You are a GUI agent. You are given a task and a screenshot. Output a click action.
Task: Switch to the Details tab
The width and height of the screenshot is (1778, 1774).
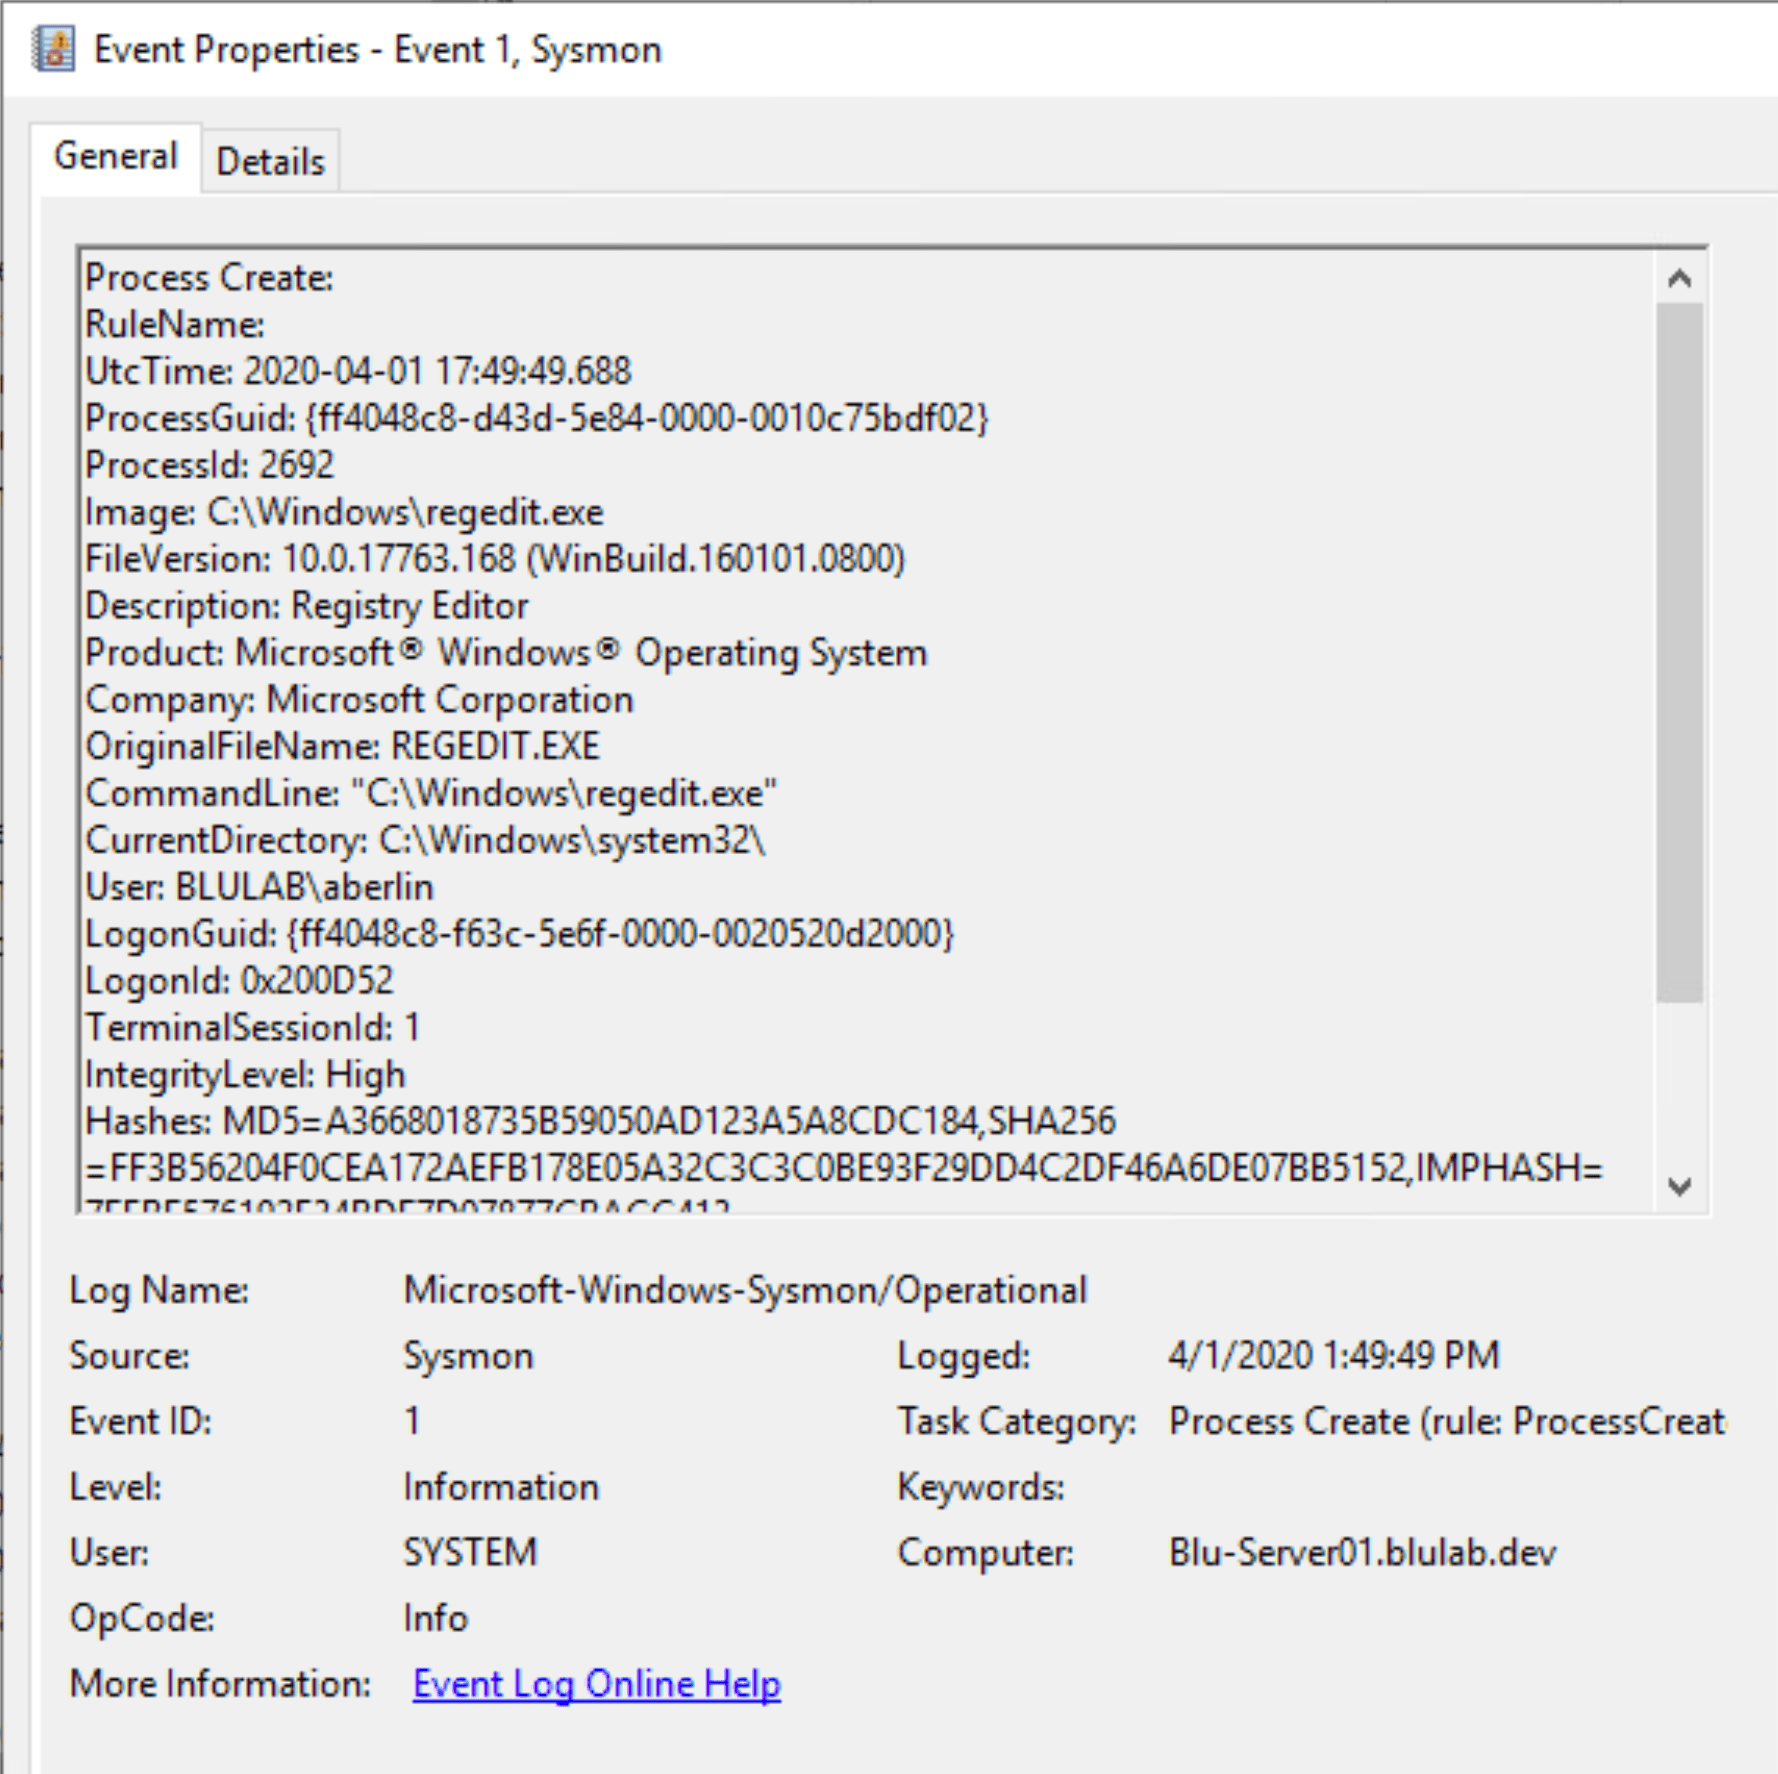tap(270, 160)
